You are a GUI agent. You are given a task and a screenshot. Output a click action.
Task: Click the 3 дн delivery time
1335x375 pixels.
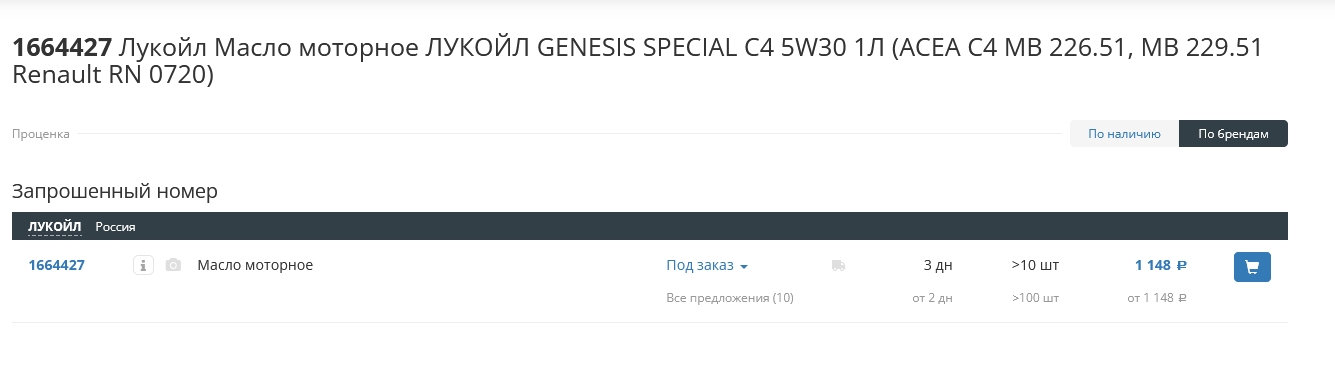point(938,265)
